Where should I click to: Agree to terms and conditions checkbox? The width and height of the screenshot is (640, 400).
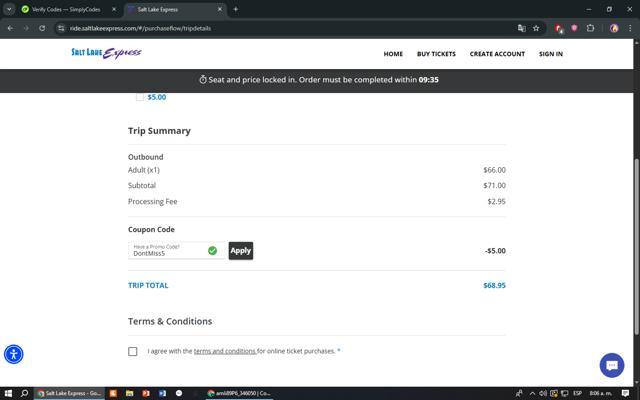[x=133, y=351]
